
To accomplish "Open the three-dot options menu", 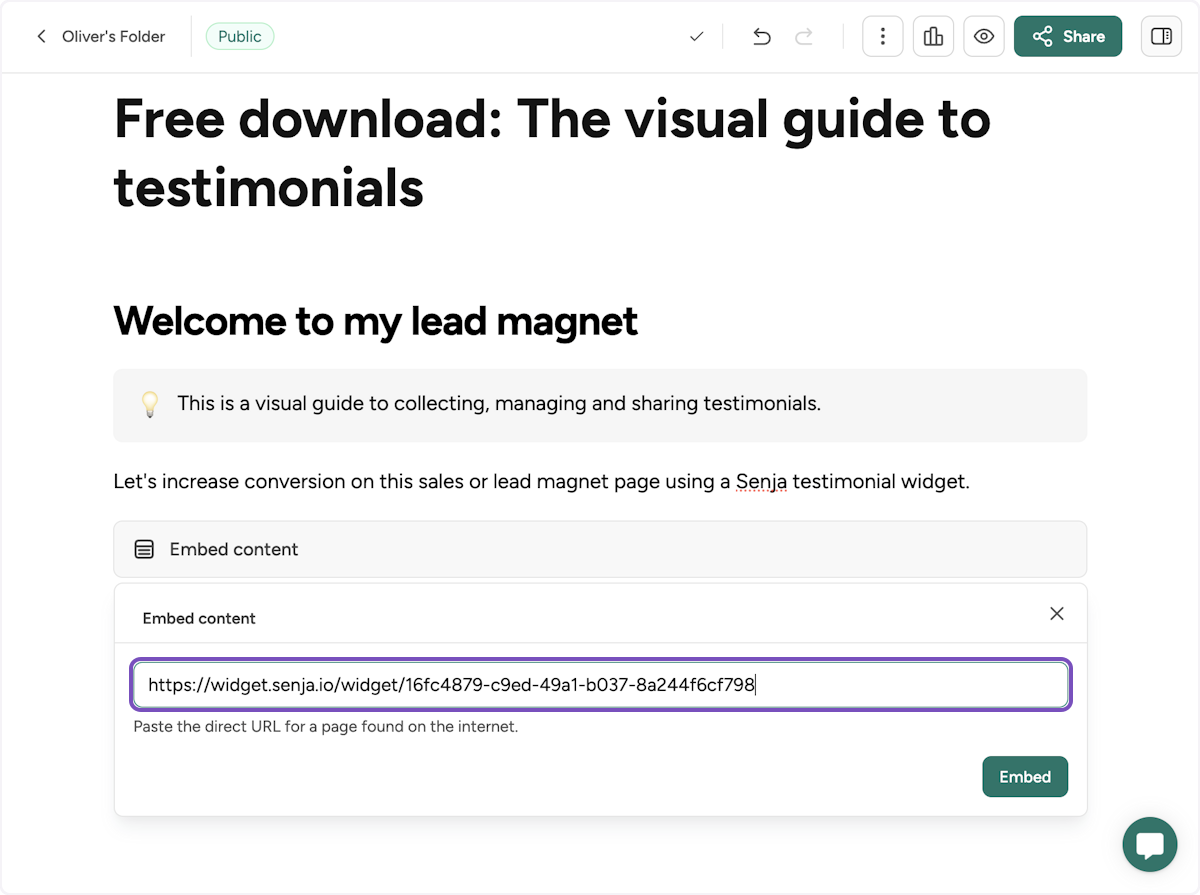I will 882,36.
